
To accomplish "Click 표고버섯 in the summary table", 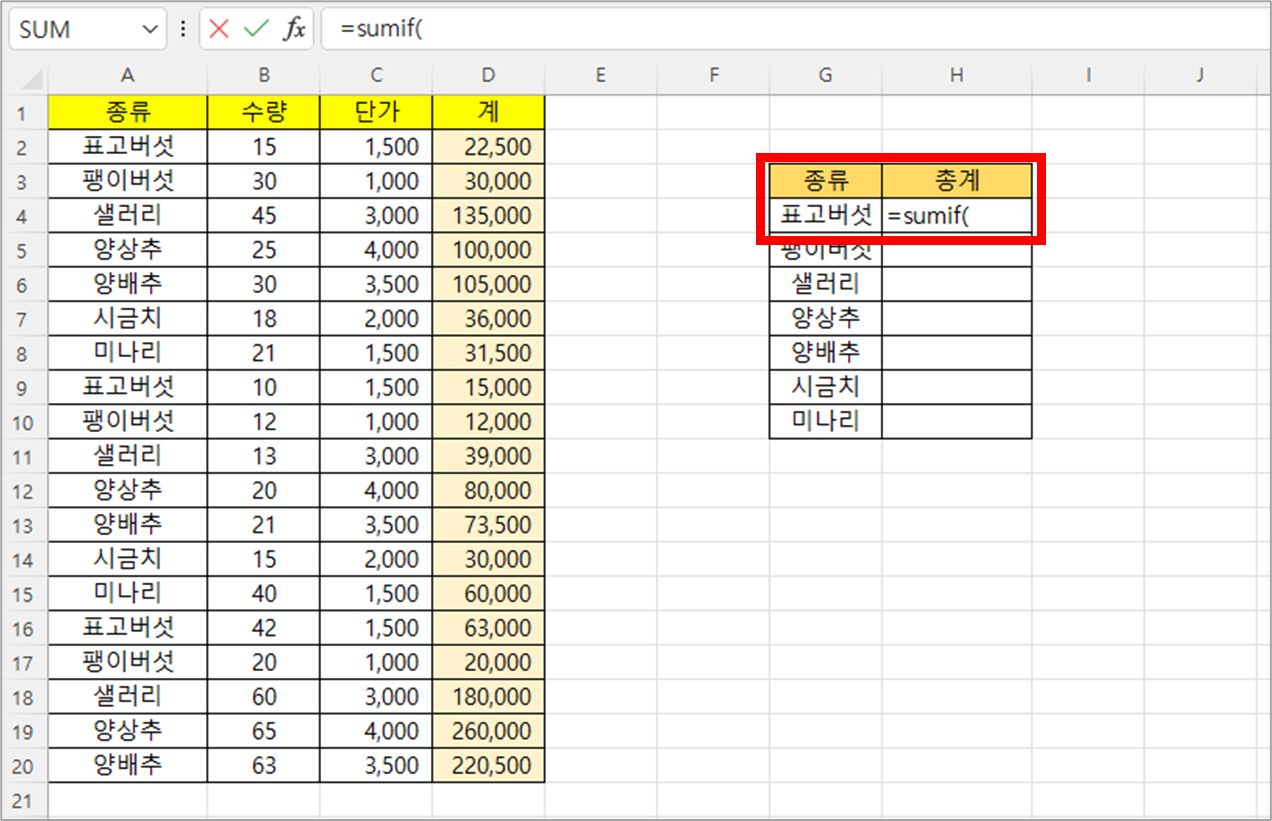I will [826, 215].
